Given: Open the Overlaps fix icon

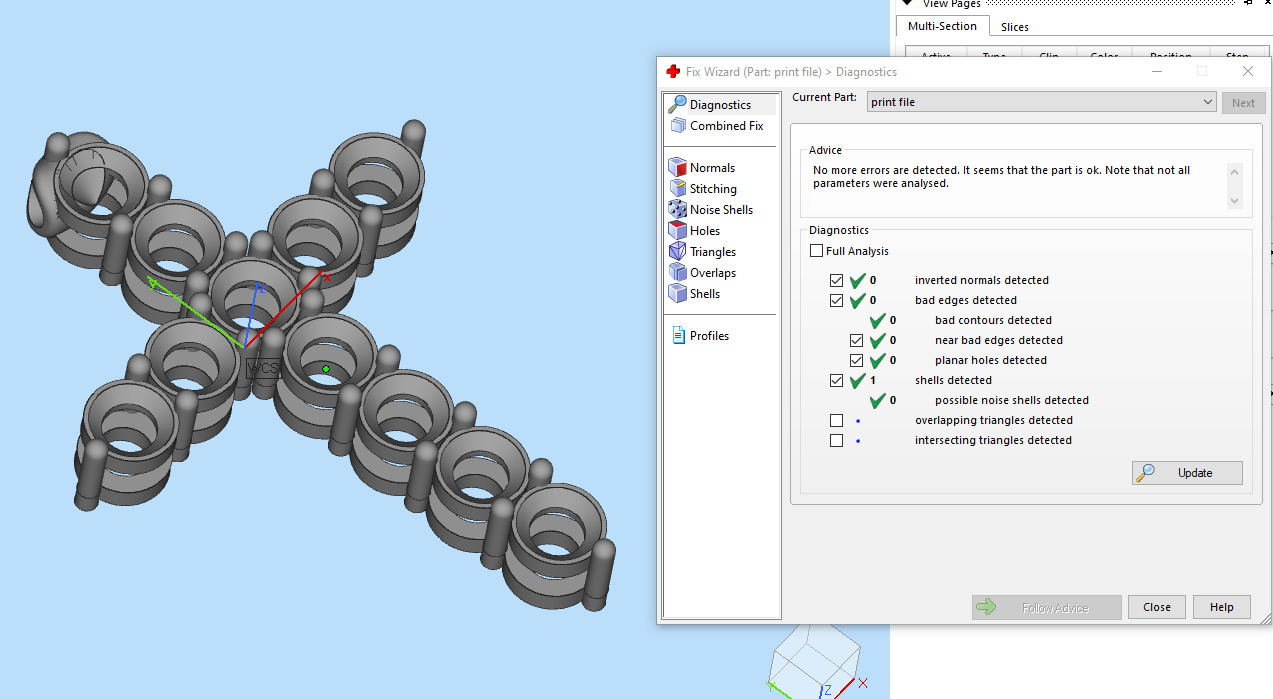Looking at the screenshot, I should (x=678, y=272).
